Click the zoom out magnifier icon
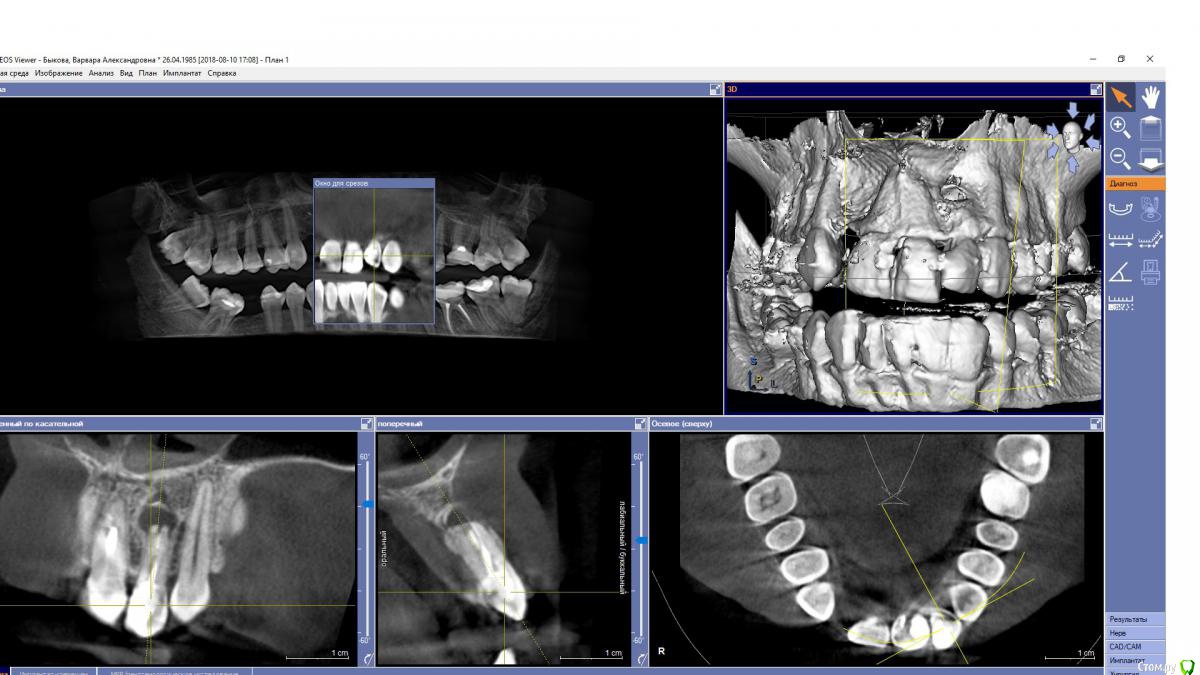1200x675 pixels. 1121,158
